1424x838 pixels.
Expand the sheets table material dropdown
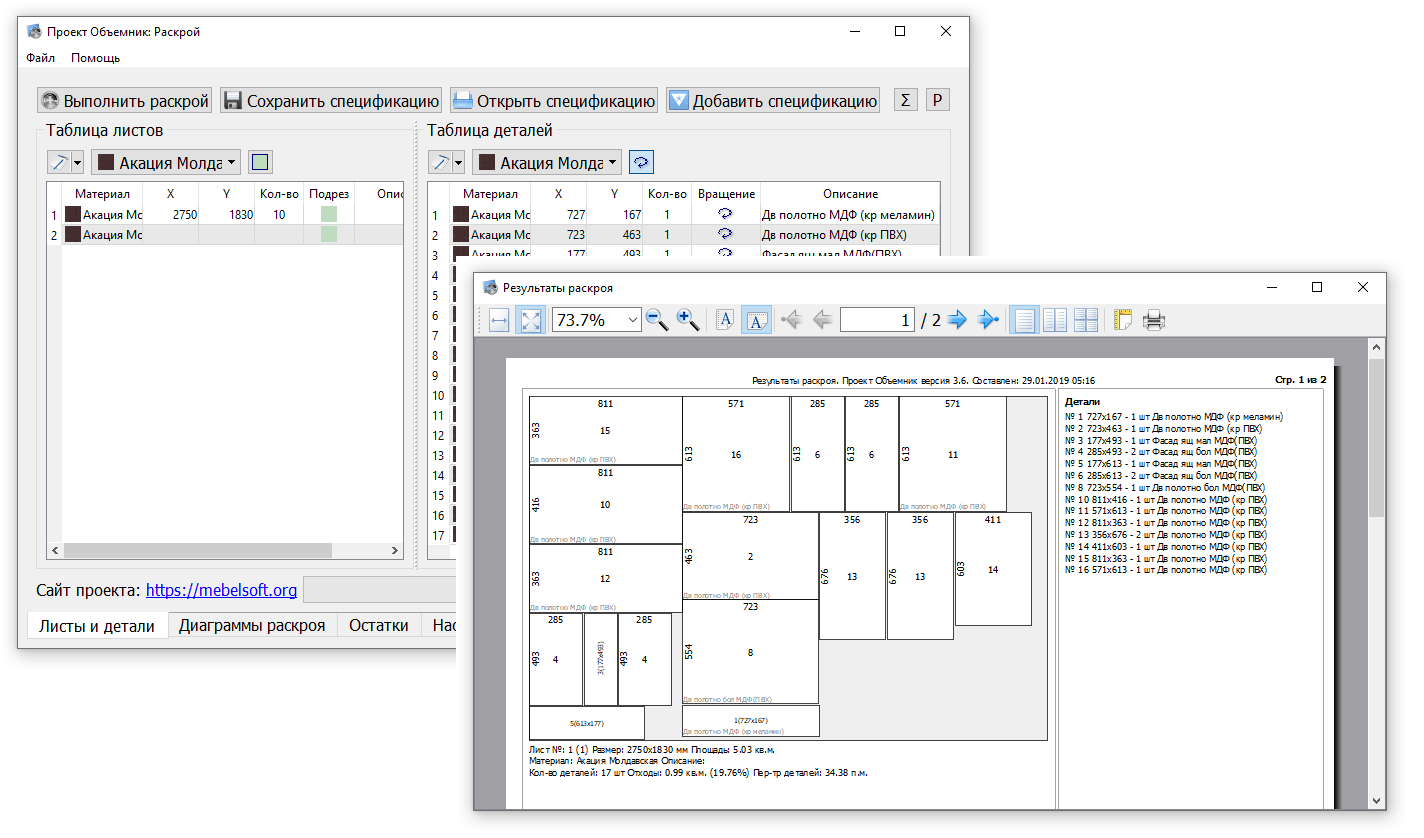pyautogui.click(x=232, y=162)
